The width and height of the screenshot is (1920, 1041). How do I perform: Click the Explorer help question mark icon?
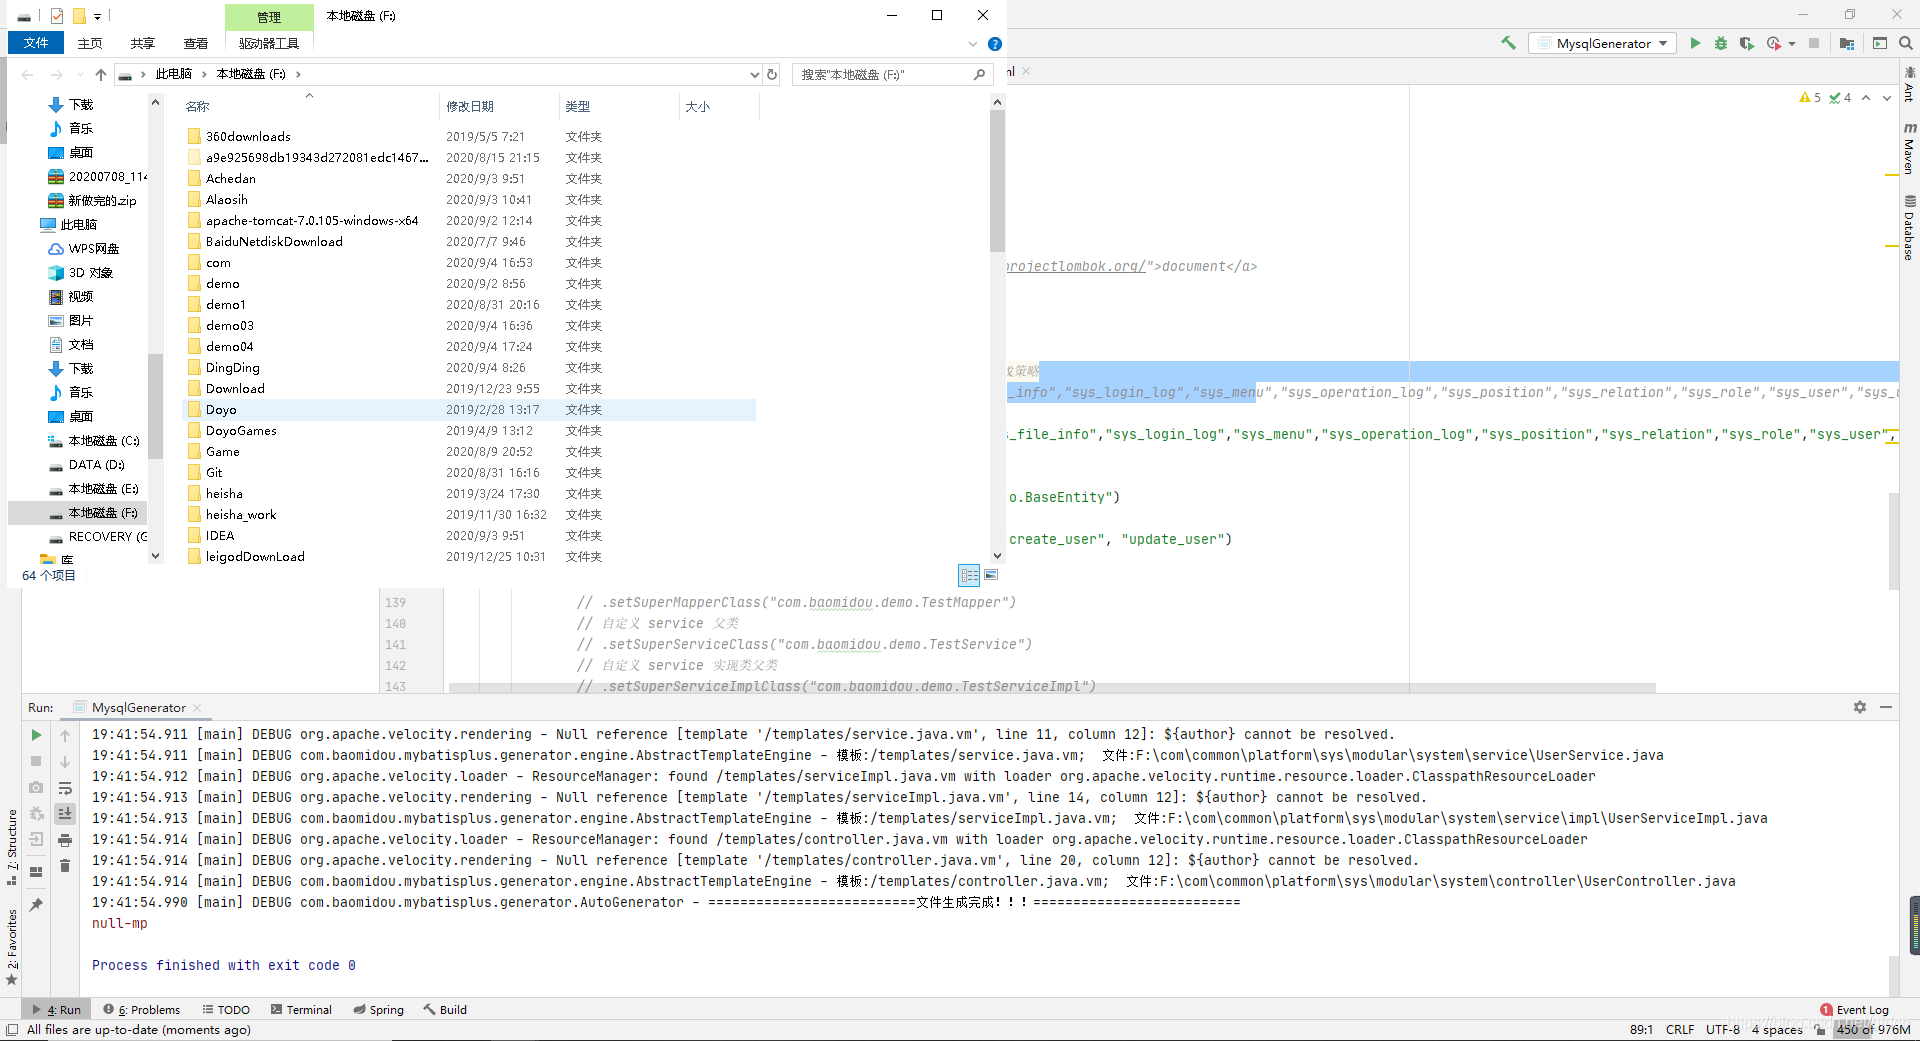995,44
